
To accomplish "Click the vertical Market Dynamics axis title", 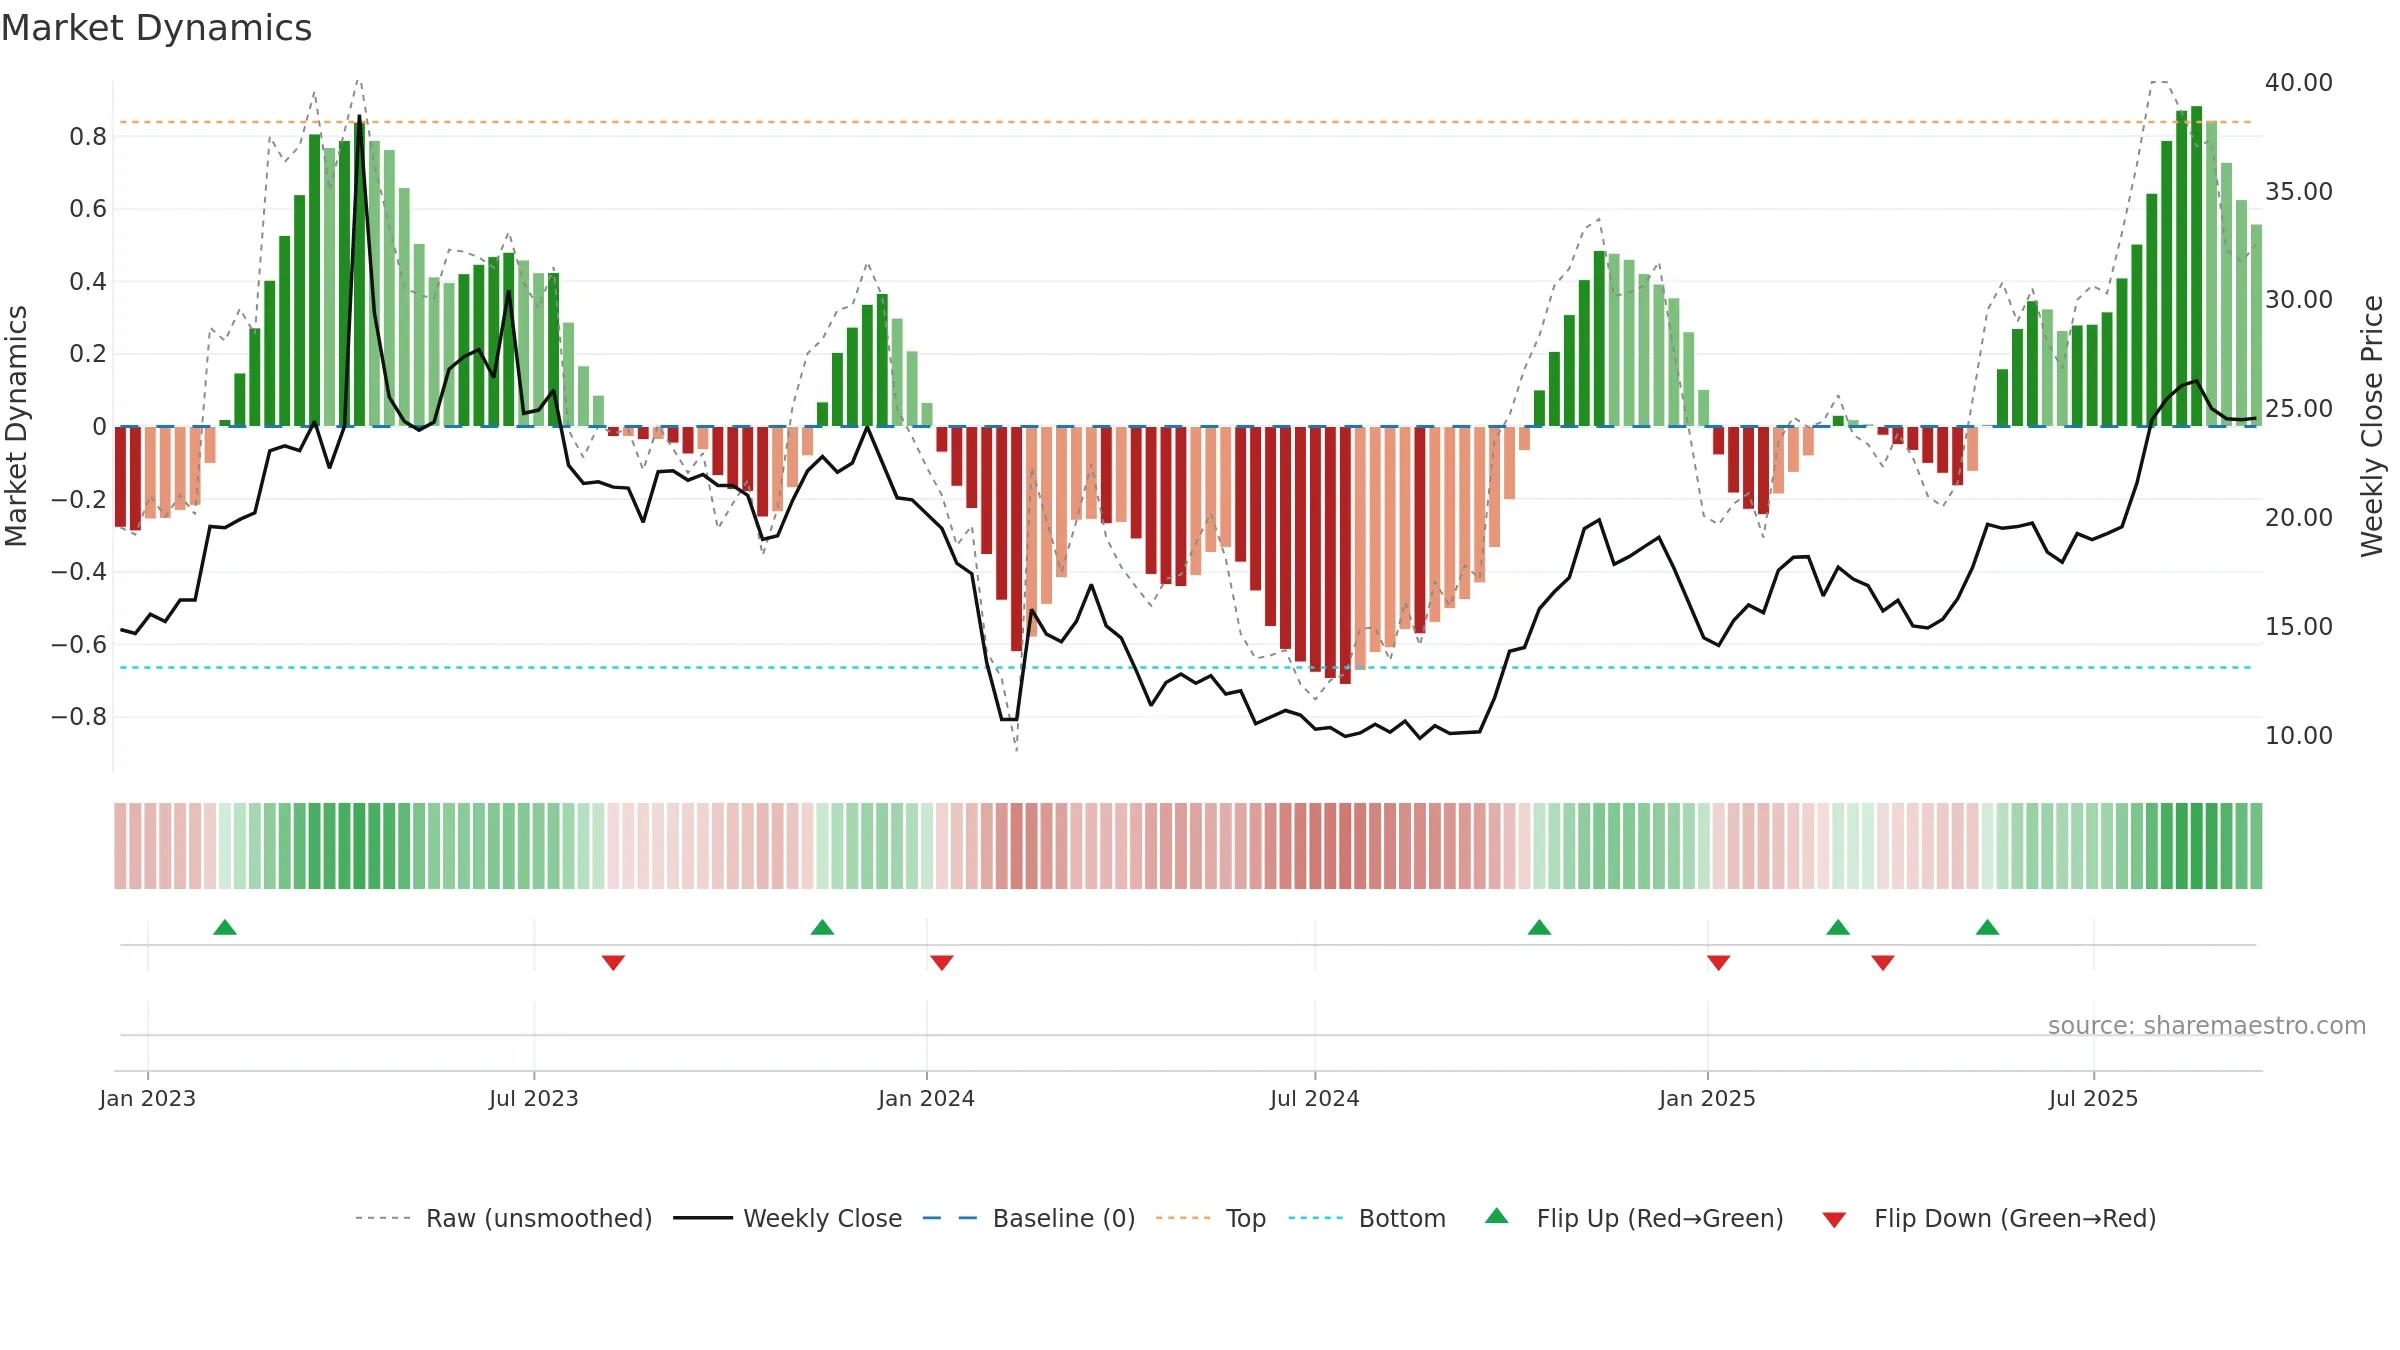I will pos(16,426).
